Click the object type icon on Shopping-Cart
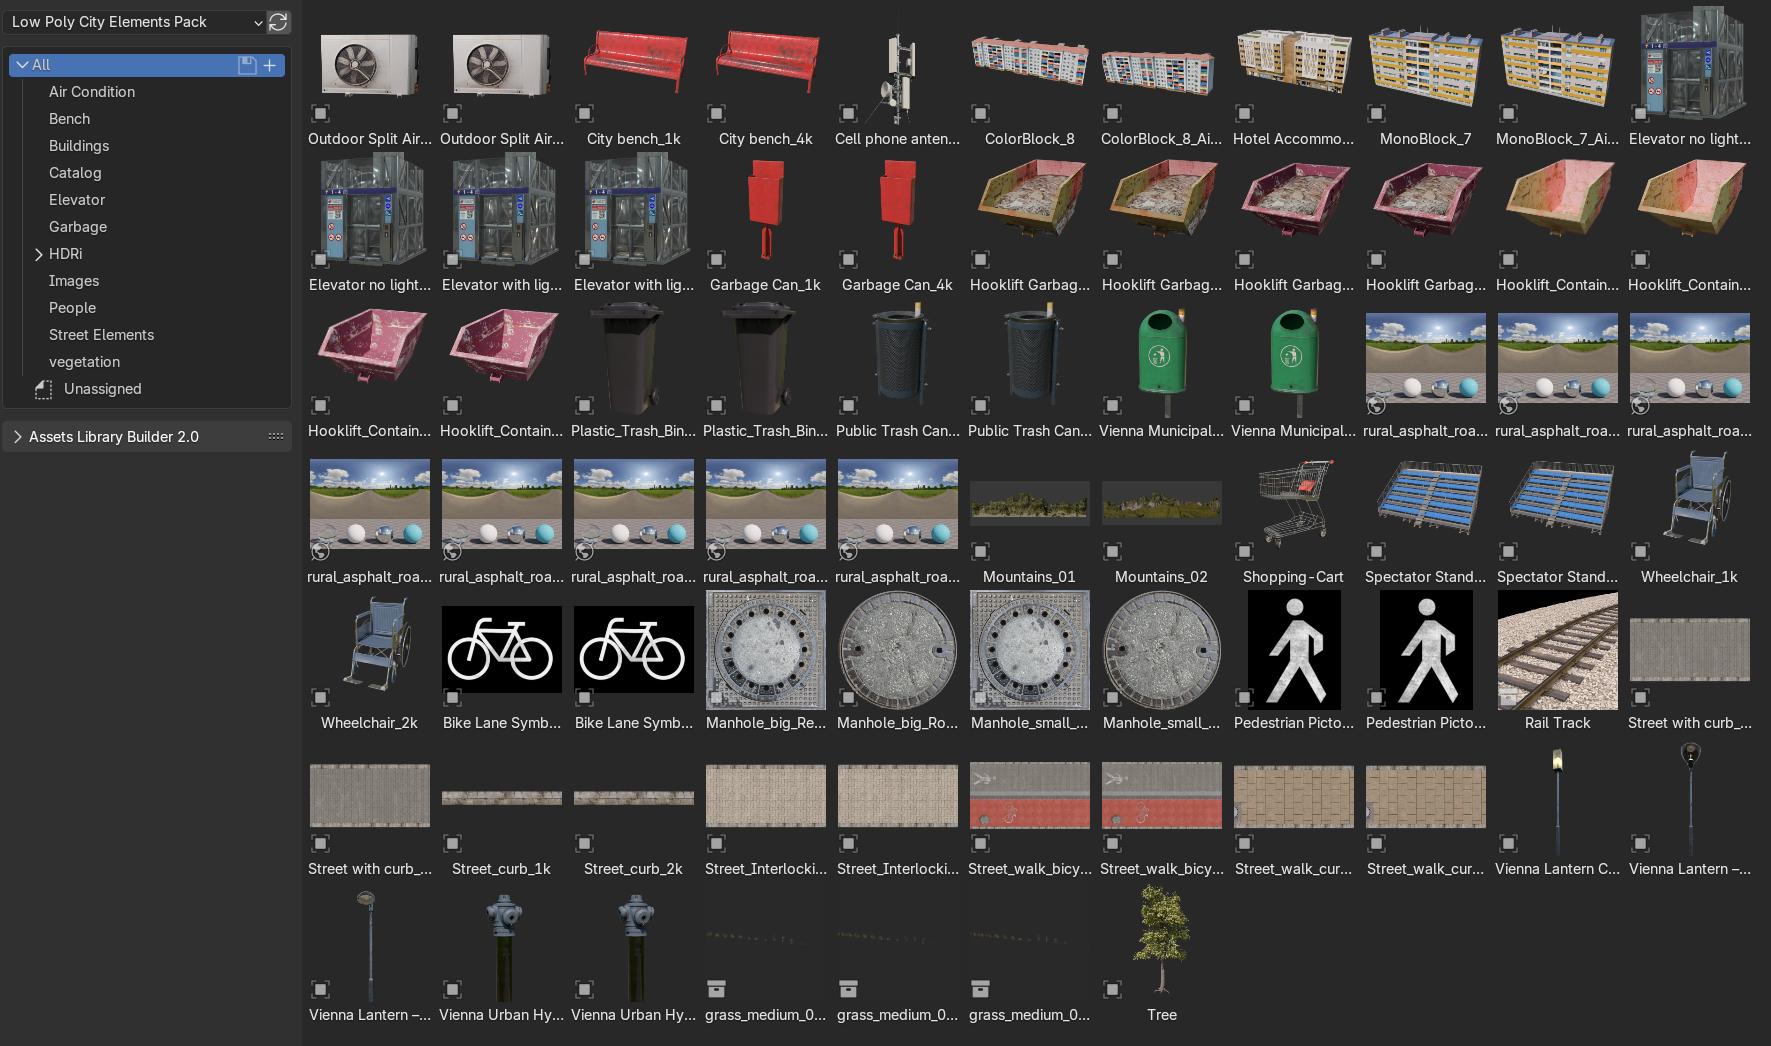Viewport: 1771px width, 1046px height. (1244, 552)
